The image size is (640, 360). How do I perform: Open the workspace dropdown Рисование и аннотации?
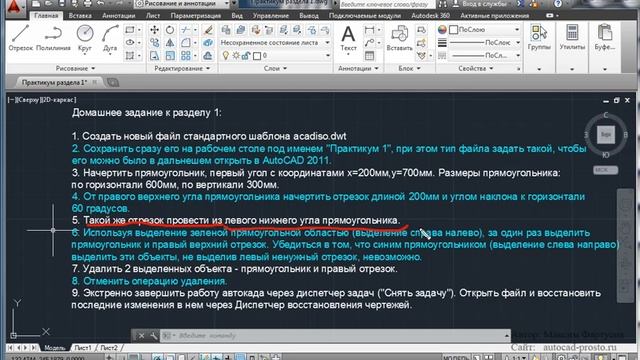tap(182, 4)
